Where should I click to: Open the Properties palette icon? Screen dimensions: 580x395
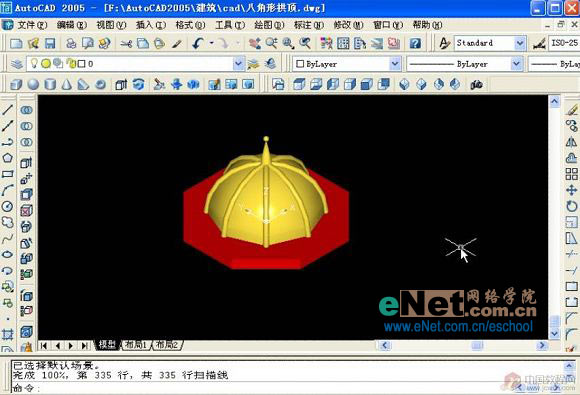(326, 44)
